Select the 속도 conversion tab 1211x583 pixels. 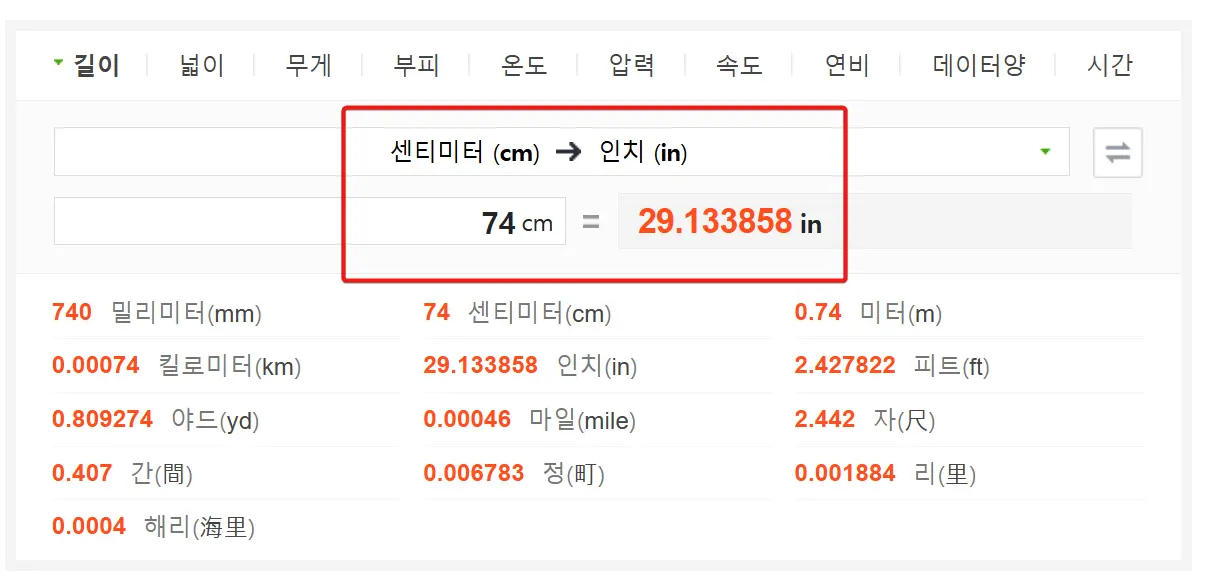(738, 64)
